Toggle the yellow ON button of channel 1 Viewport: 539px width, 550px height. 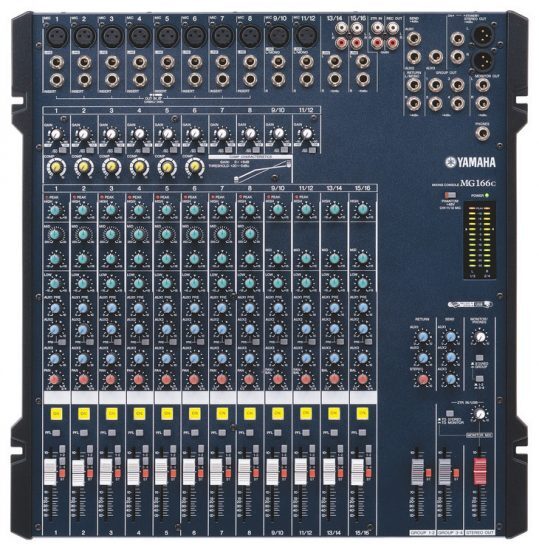(56, 414)
